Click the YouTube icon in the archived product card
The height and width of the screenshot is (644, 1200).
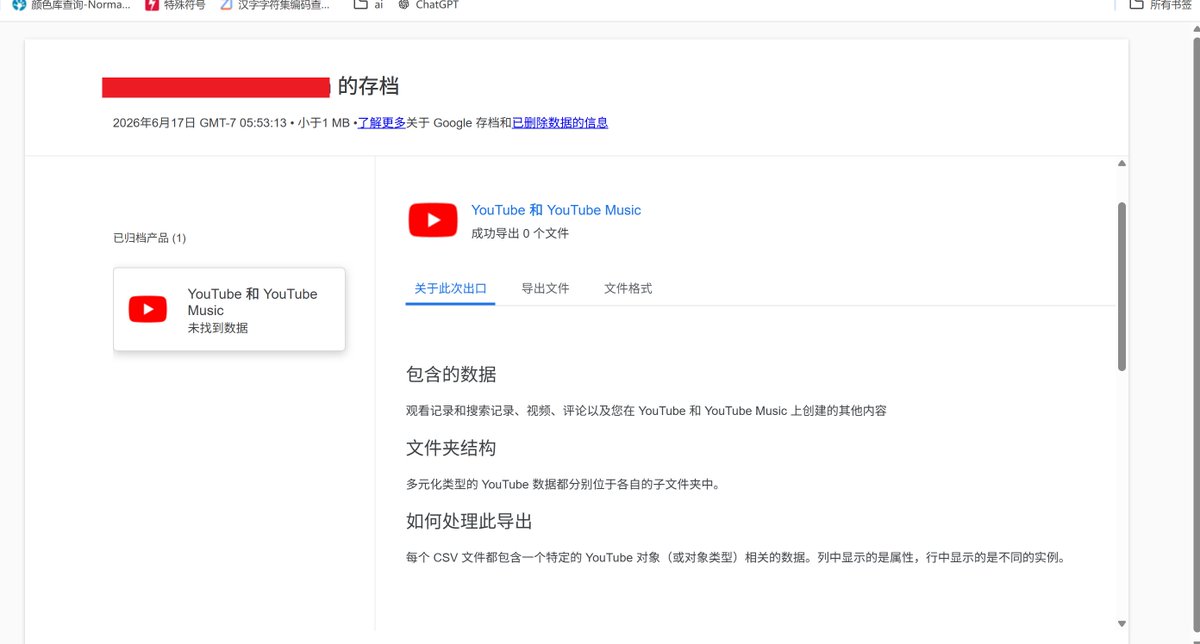(148, 310)
